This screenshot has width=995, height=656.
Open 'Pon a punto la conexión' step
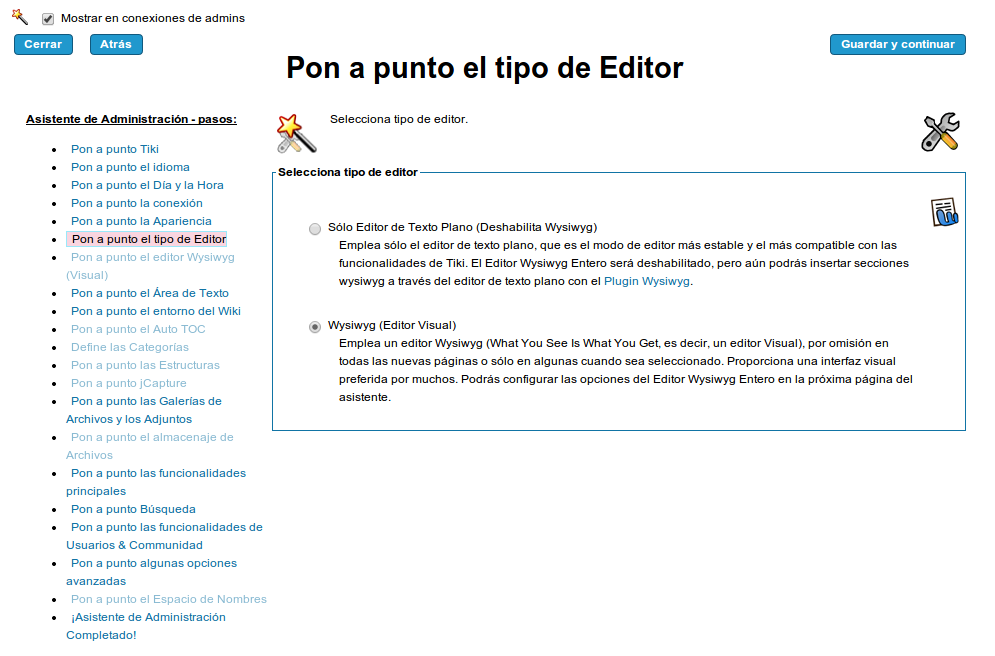pyautogui.click(x=136, y=203)
